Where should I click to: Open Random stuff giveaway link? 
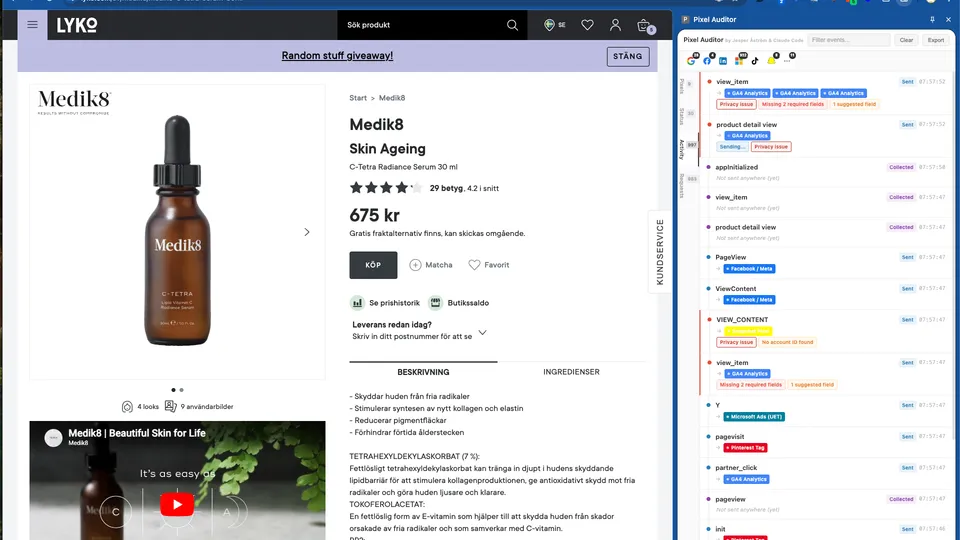[337, 56]
